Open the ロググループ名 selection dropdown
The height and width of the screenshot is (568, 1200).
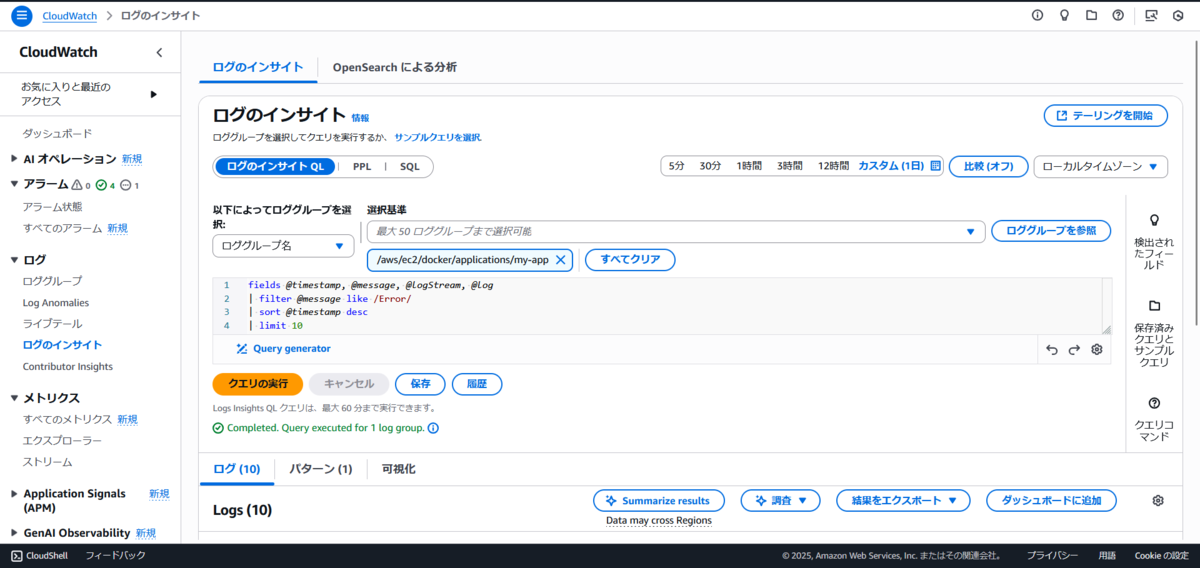click(283, 245)
